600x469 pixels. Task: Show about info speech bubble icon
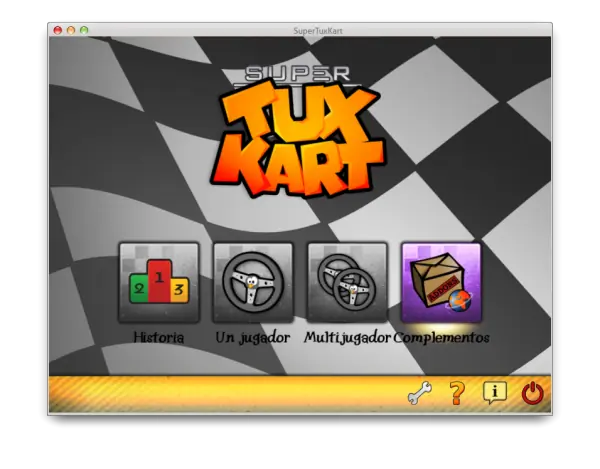click(x=495, y=392)
